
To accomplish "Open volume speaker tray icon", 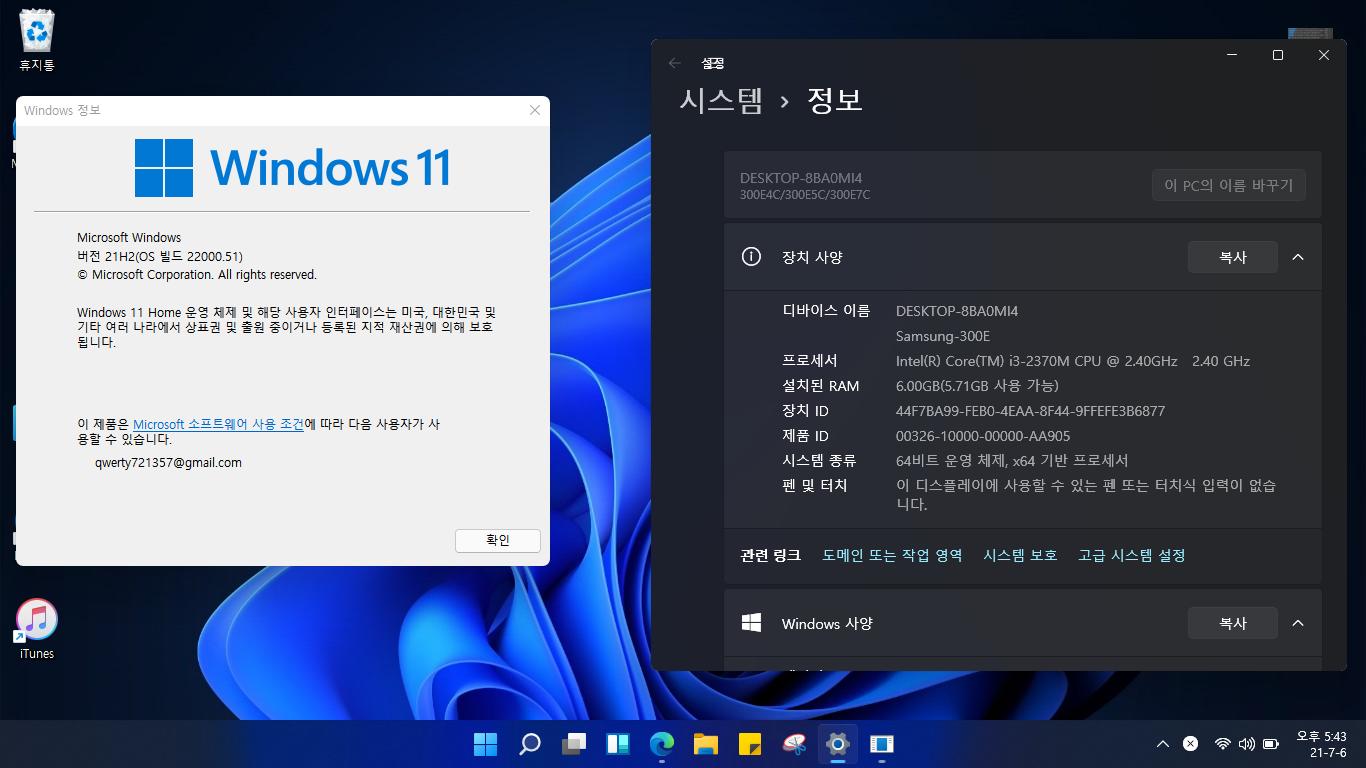I will click(x=1246, y=744).
